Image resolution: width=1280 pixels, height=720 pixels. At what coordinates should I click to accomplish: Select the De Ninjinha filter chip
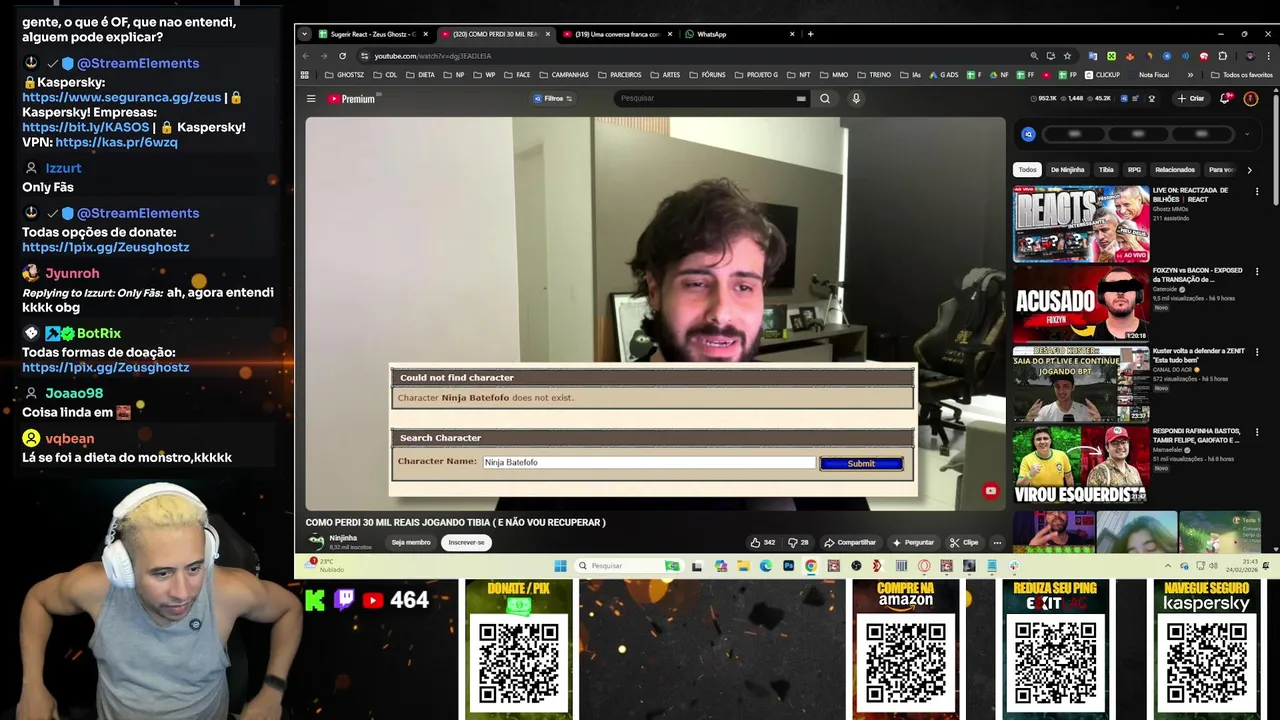1067,170
